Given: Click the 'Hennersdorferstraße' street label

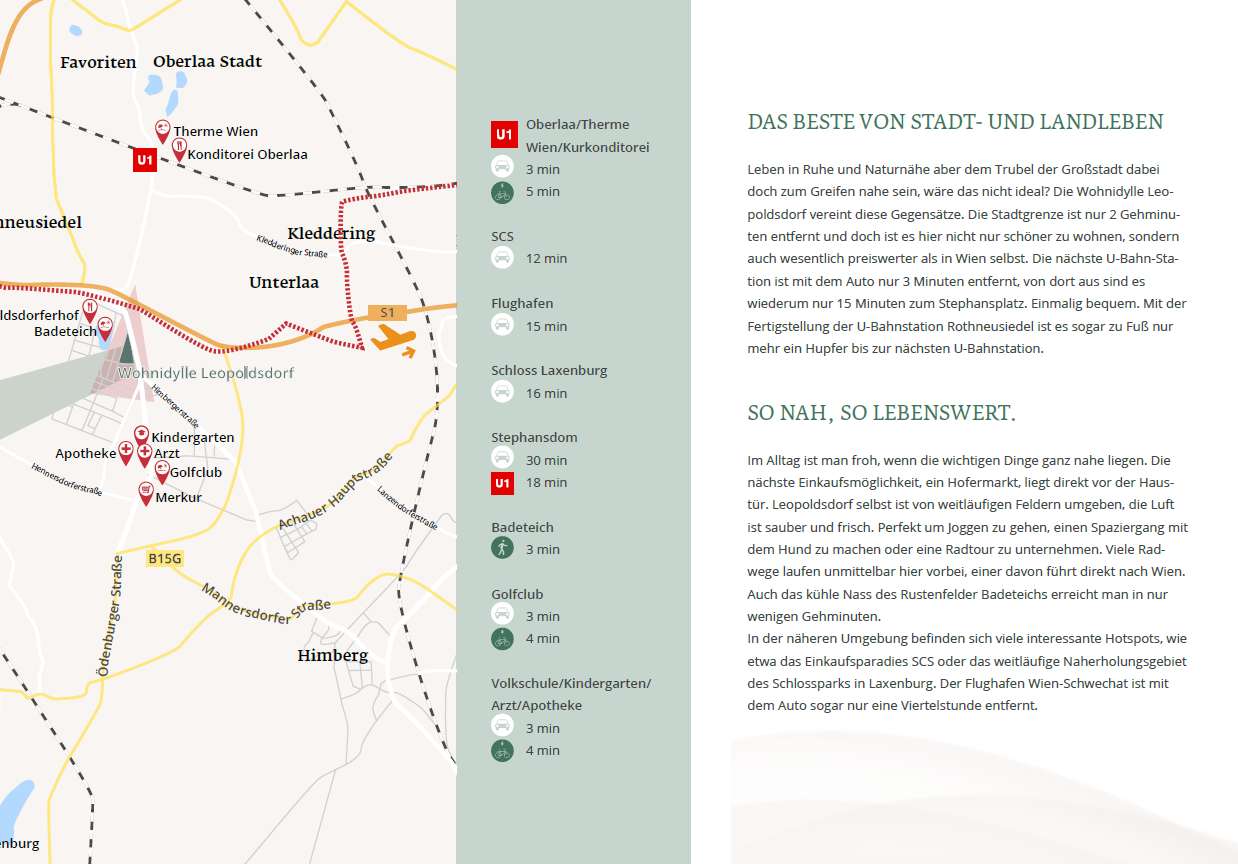Looking at the screenshot, I should pos(67,479).
